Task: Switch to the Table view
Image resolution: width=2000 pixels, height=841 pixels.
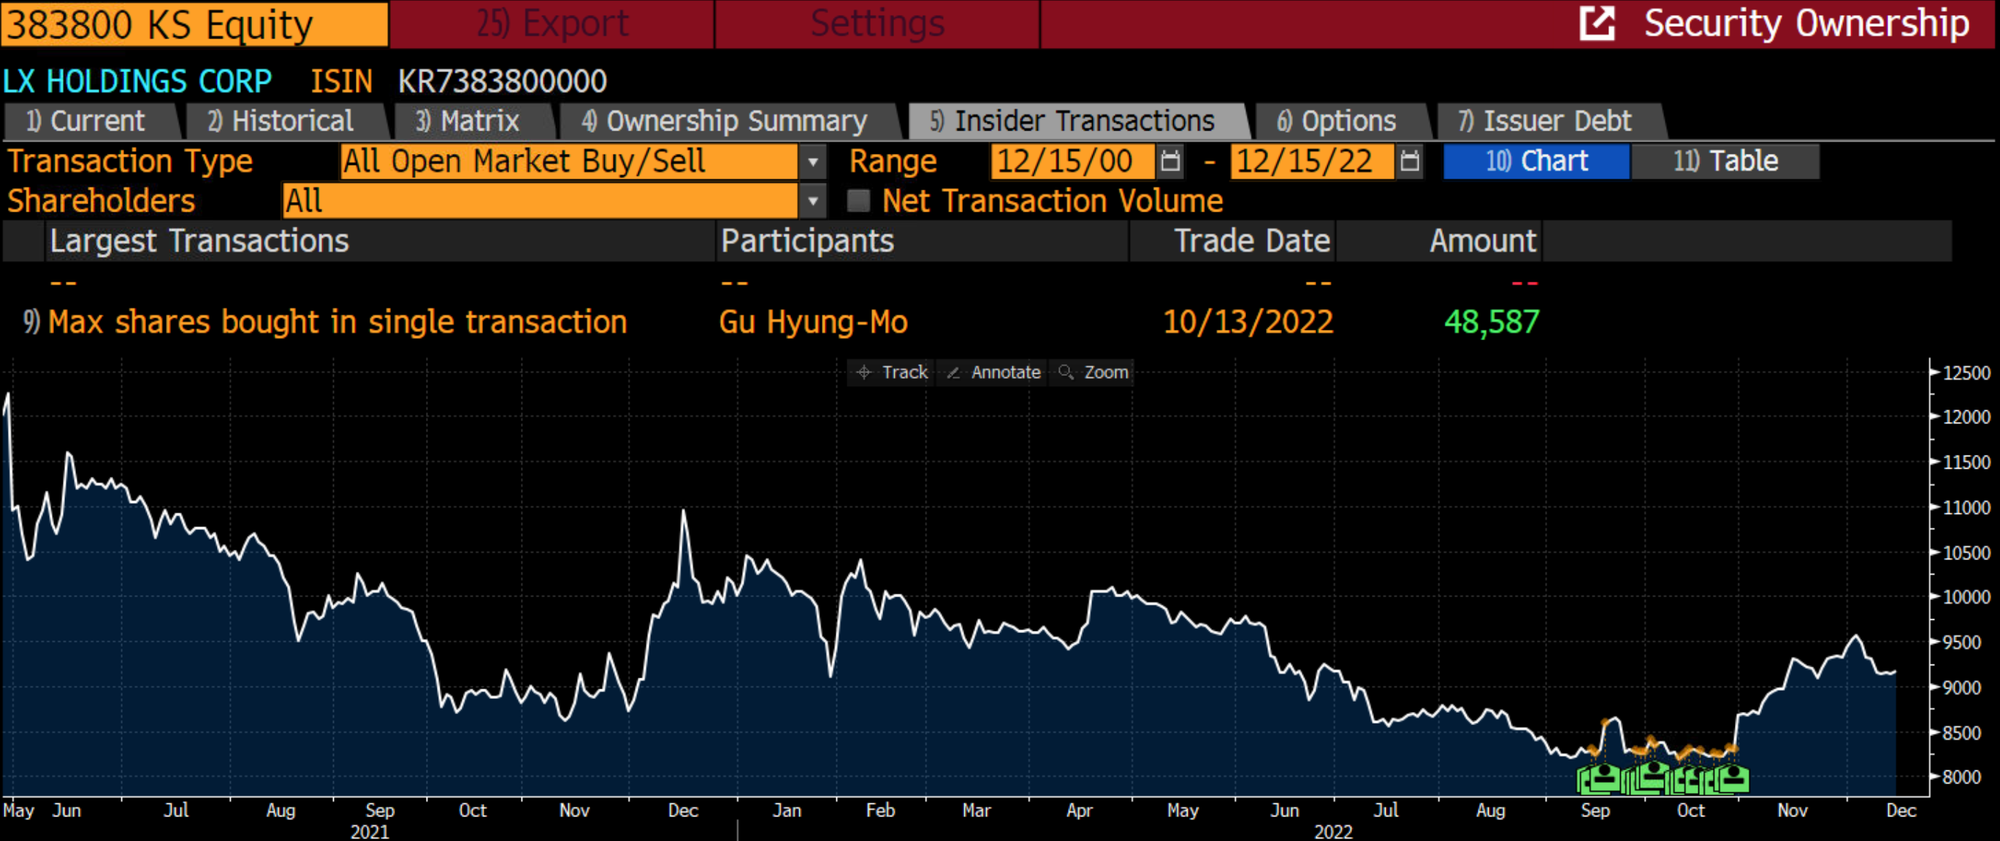Action: (x=1725, y=161)
